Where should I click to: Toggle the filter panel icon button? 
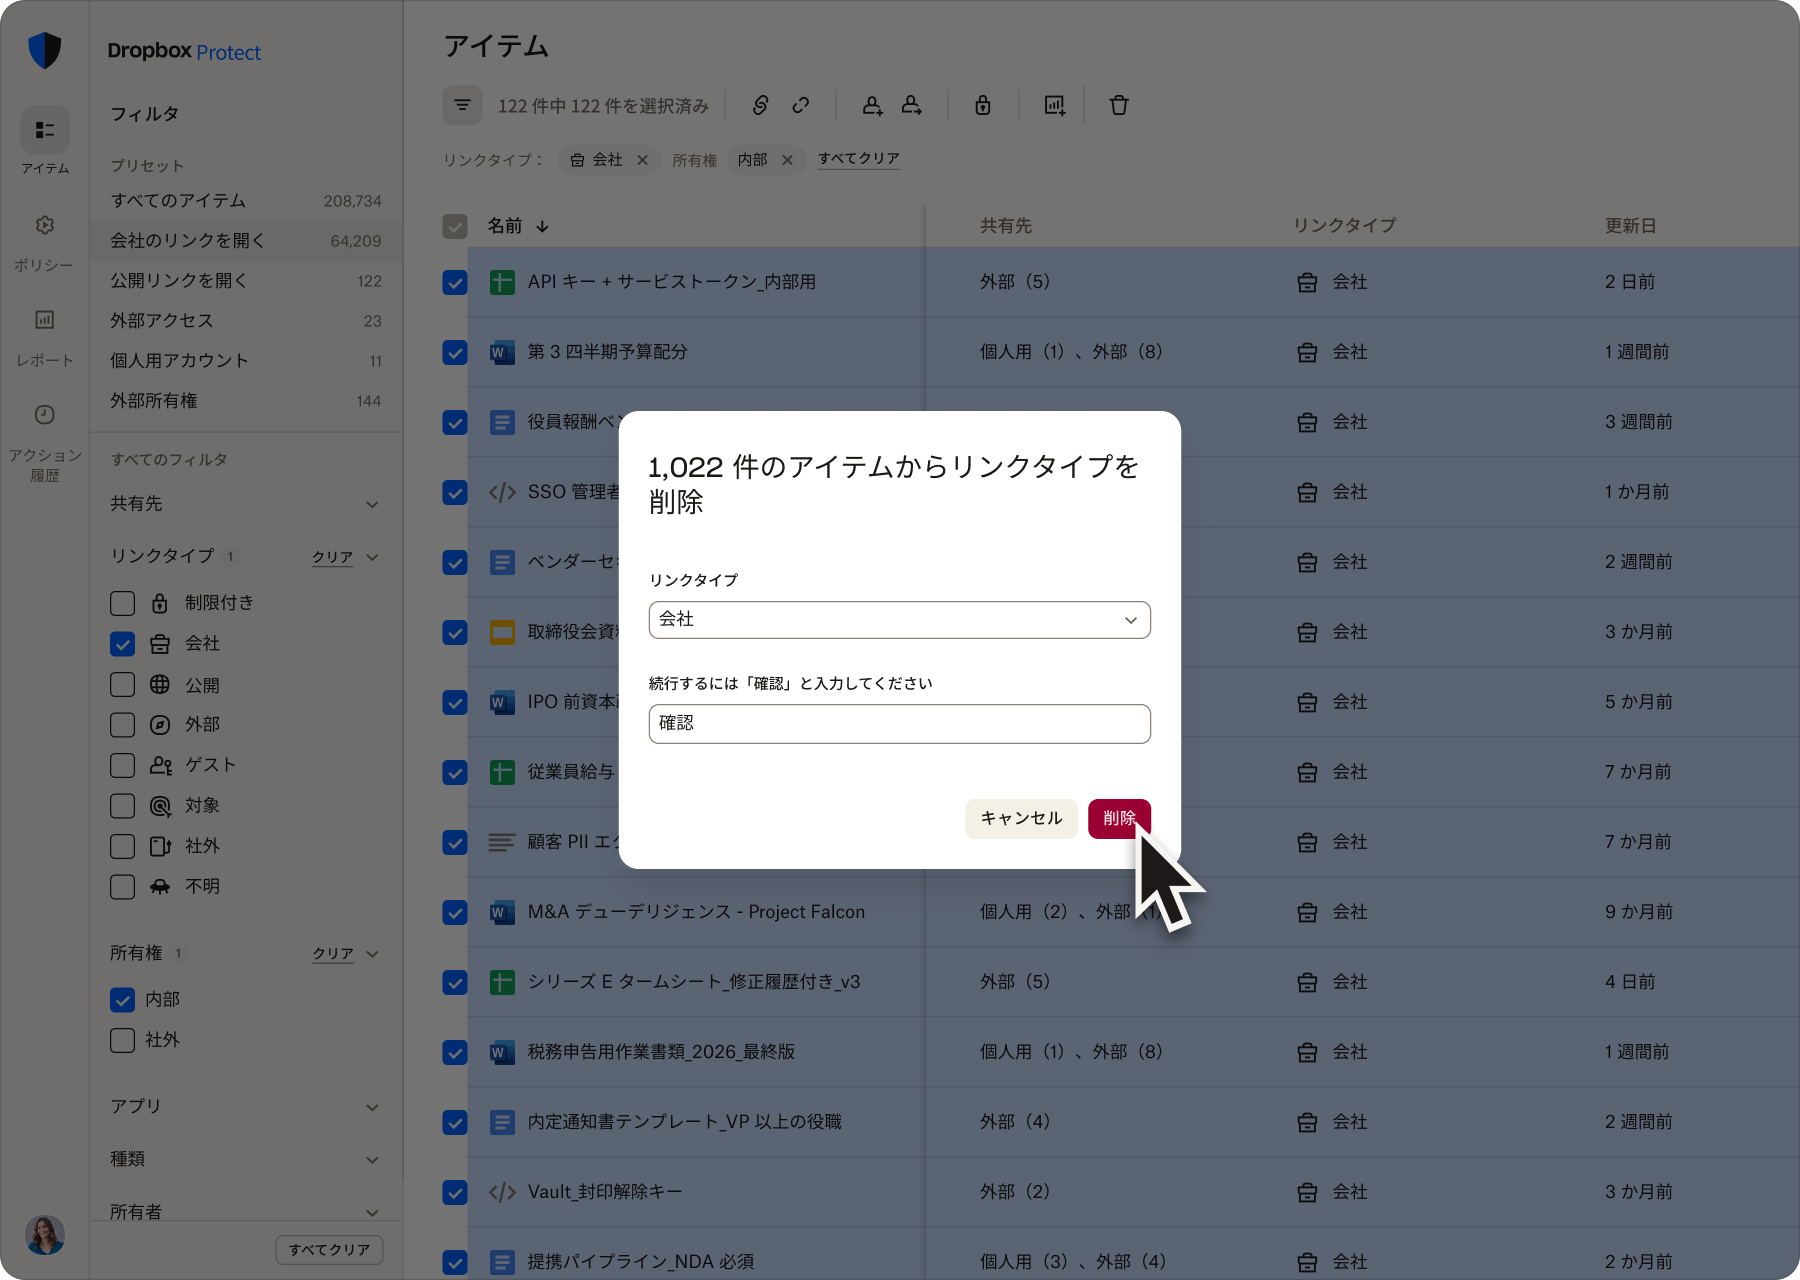click(x=462, y=105)
